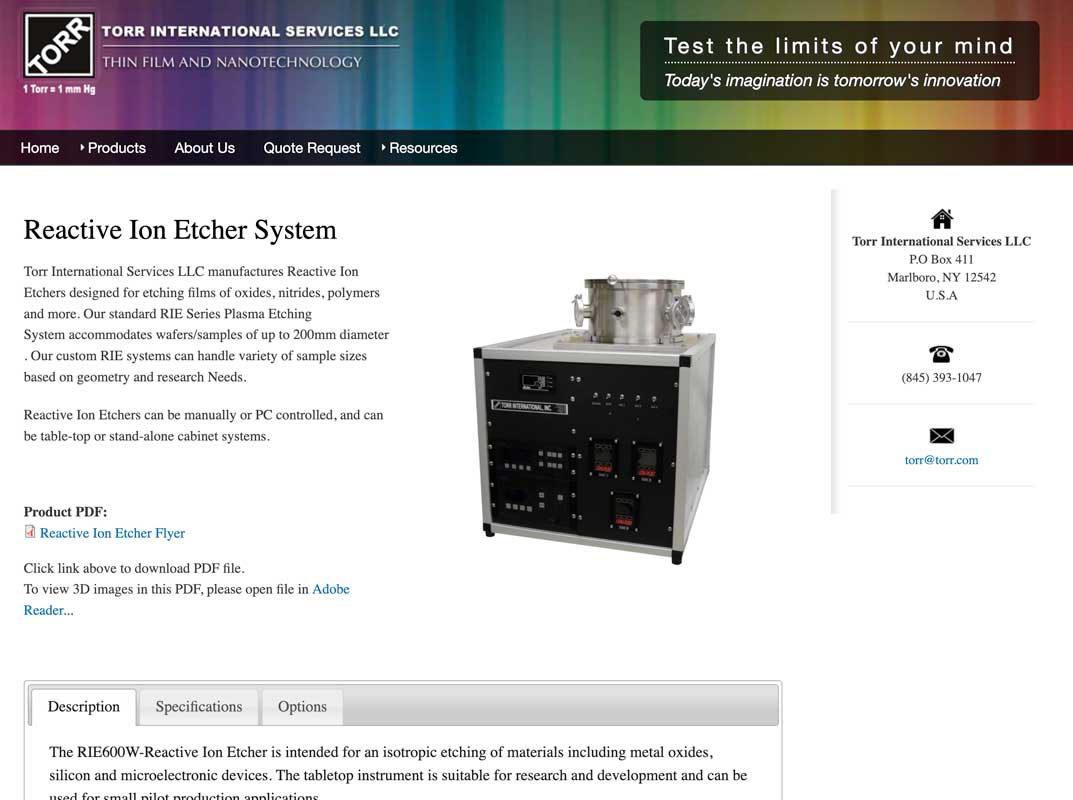1073x800 pixels.
Task: Click the envelope icon above the email
Action: tap(941, 435)
